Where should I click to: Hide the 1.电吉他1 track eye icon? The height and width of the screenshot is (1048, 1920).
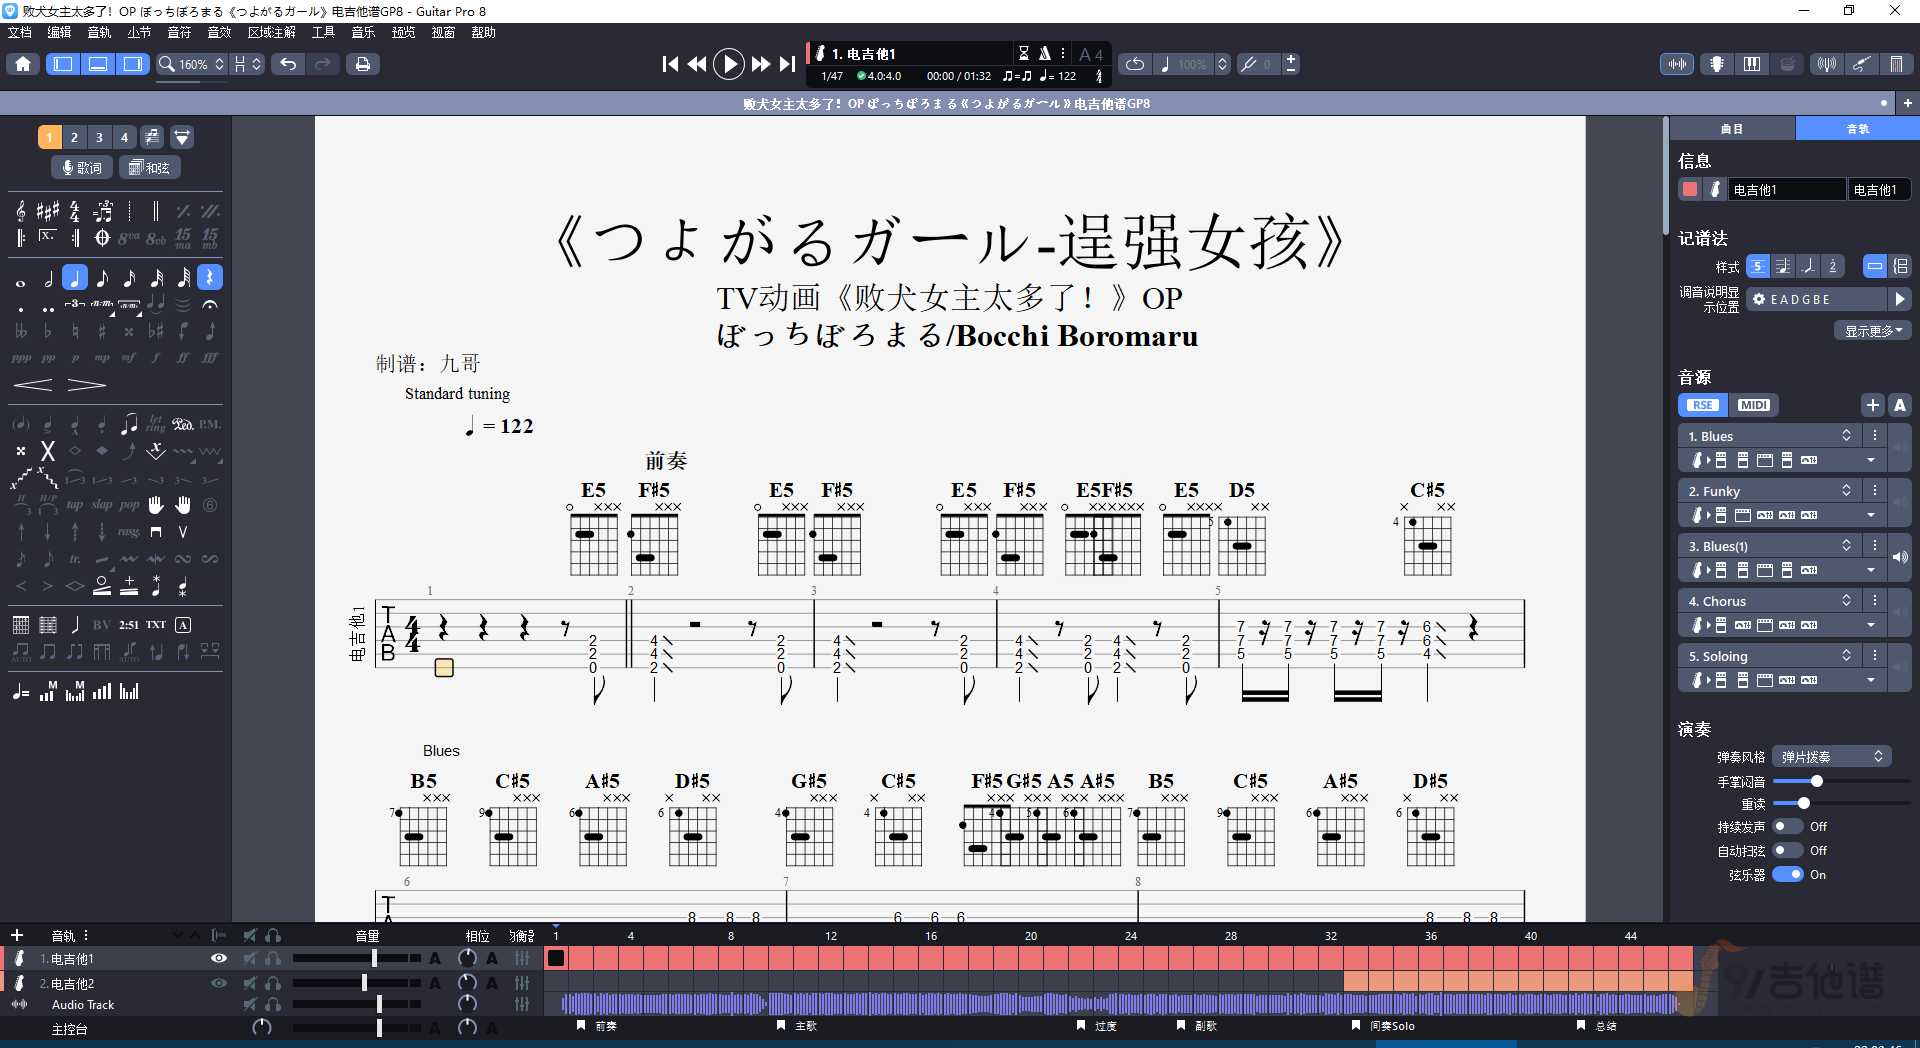(218, 958)
